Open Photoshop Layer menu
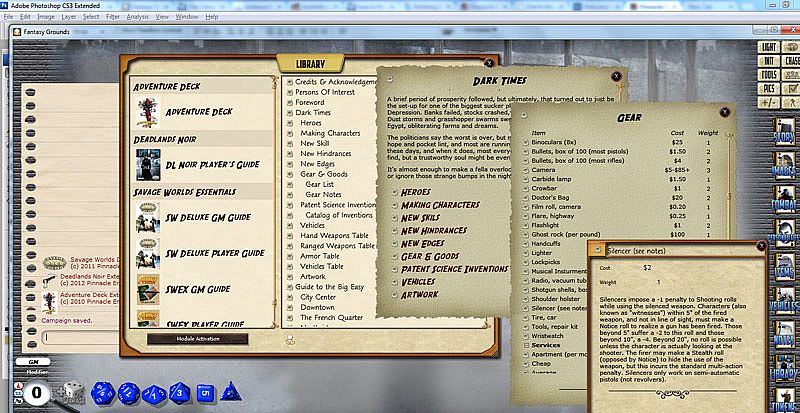This screenshot has height=413, width=800. (x=68, y=17)
